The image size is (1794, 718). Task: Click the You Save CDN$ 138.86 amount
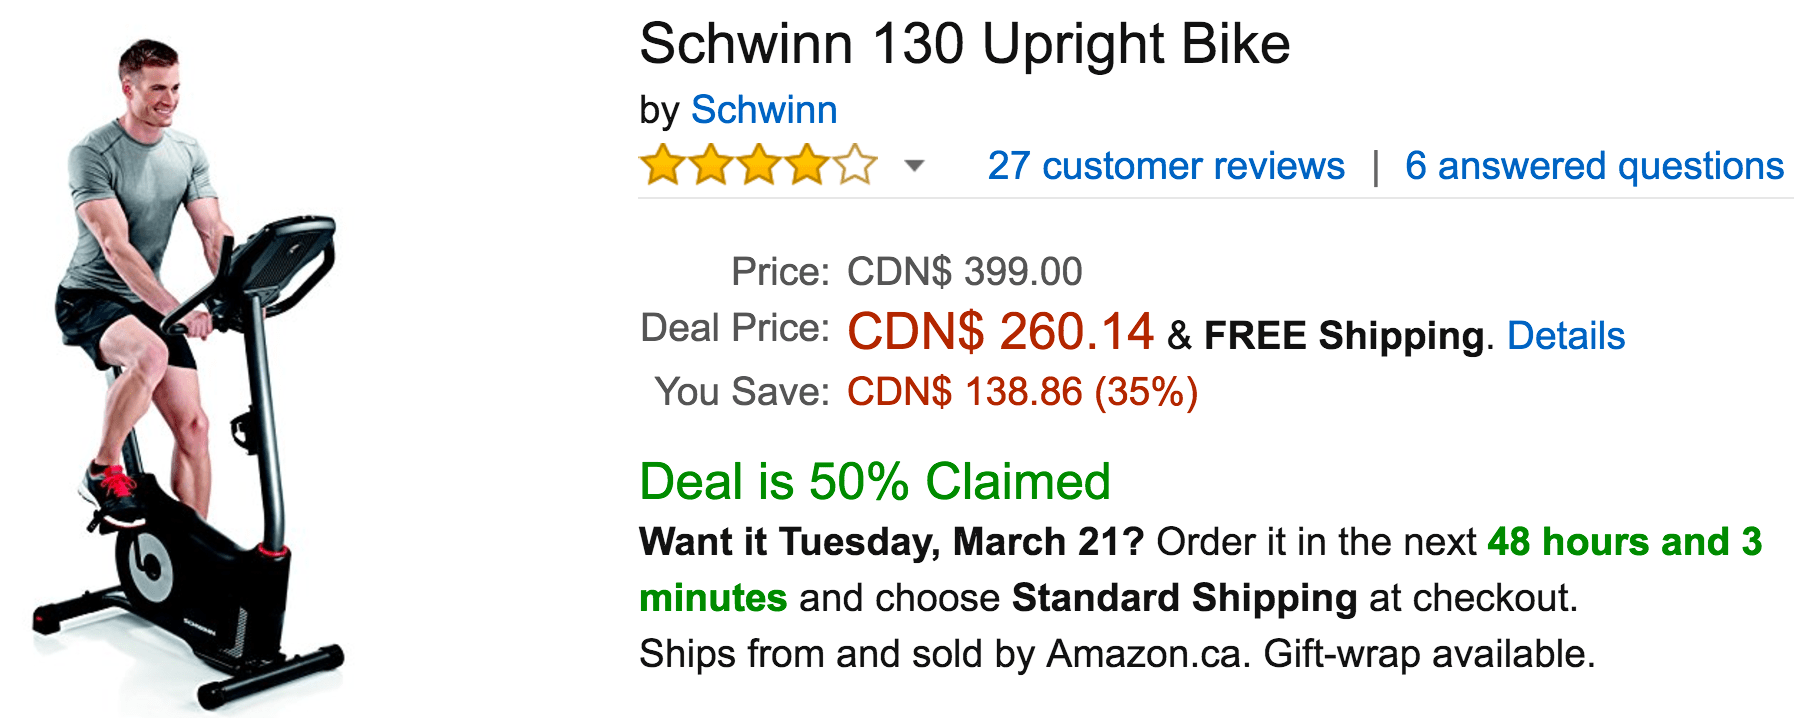1022,392
